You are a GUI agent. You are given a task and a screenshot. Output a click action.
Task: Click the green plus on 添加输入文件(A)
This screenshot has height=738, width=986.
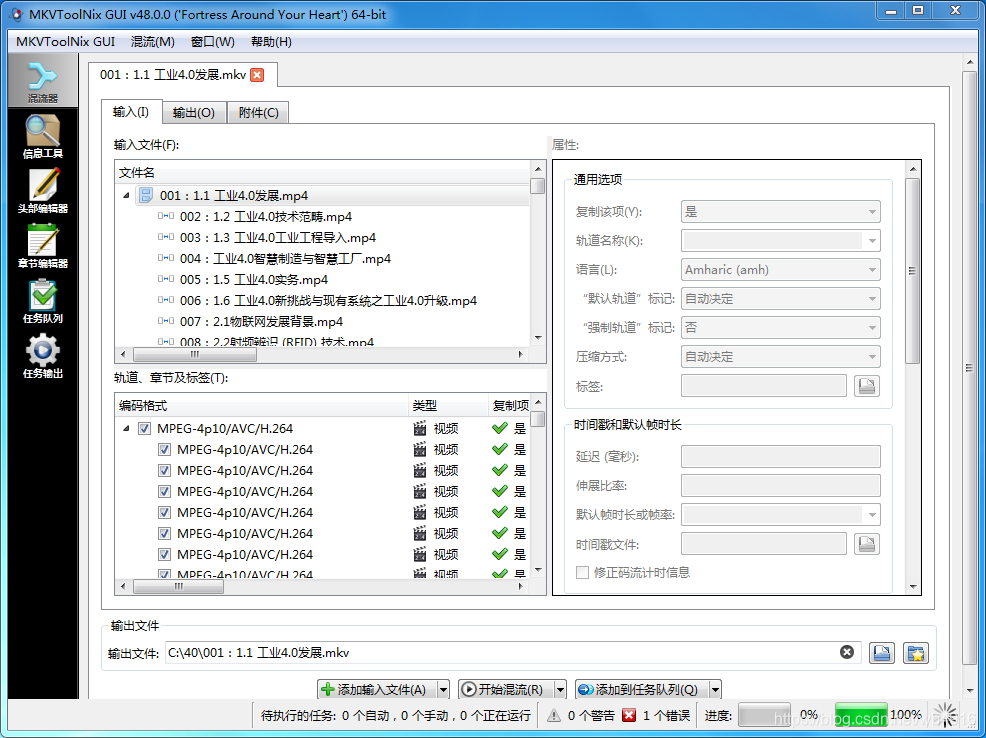[327, 690]
